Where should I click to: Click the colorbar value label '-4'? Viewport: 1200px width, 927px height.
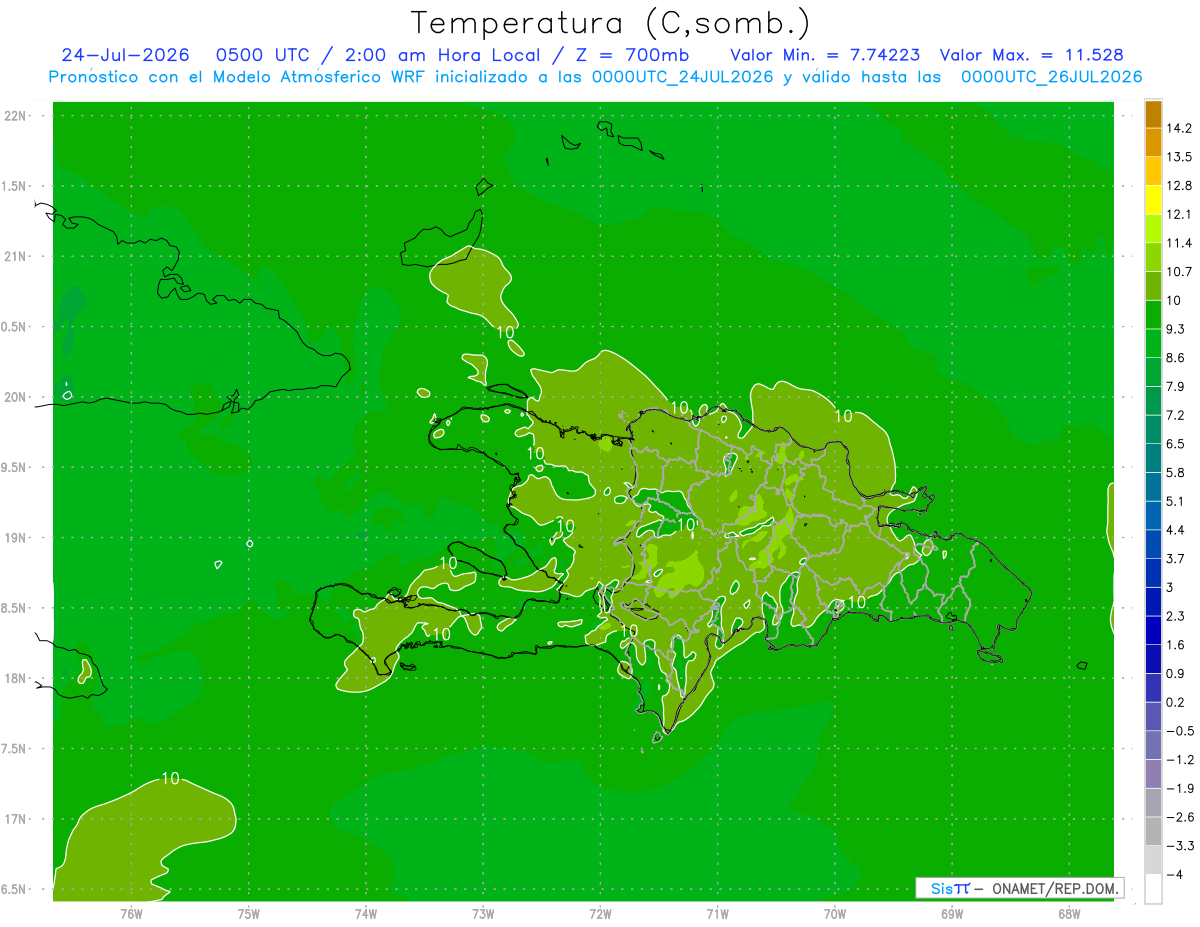click(x=1175, y=873)
